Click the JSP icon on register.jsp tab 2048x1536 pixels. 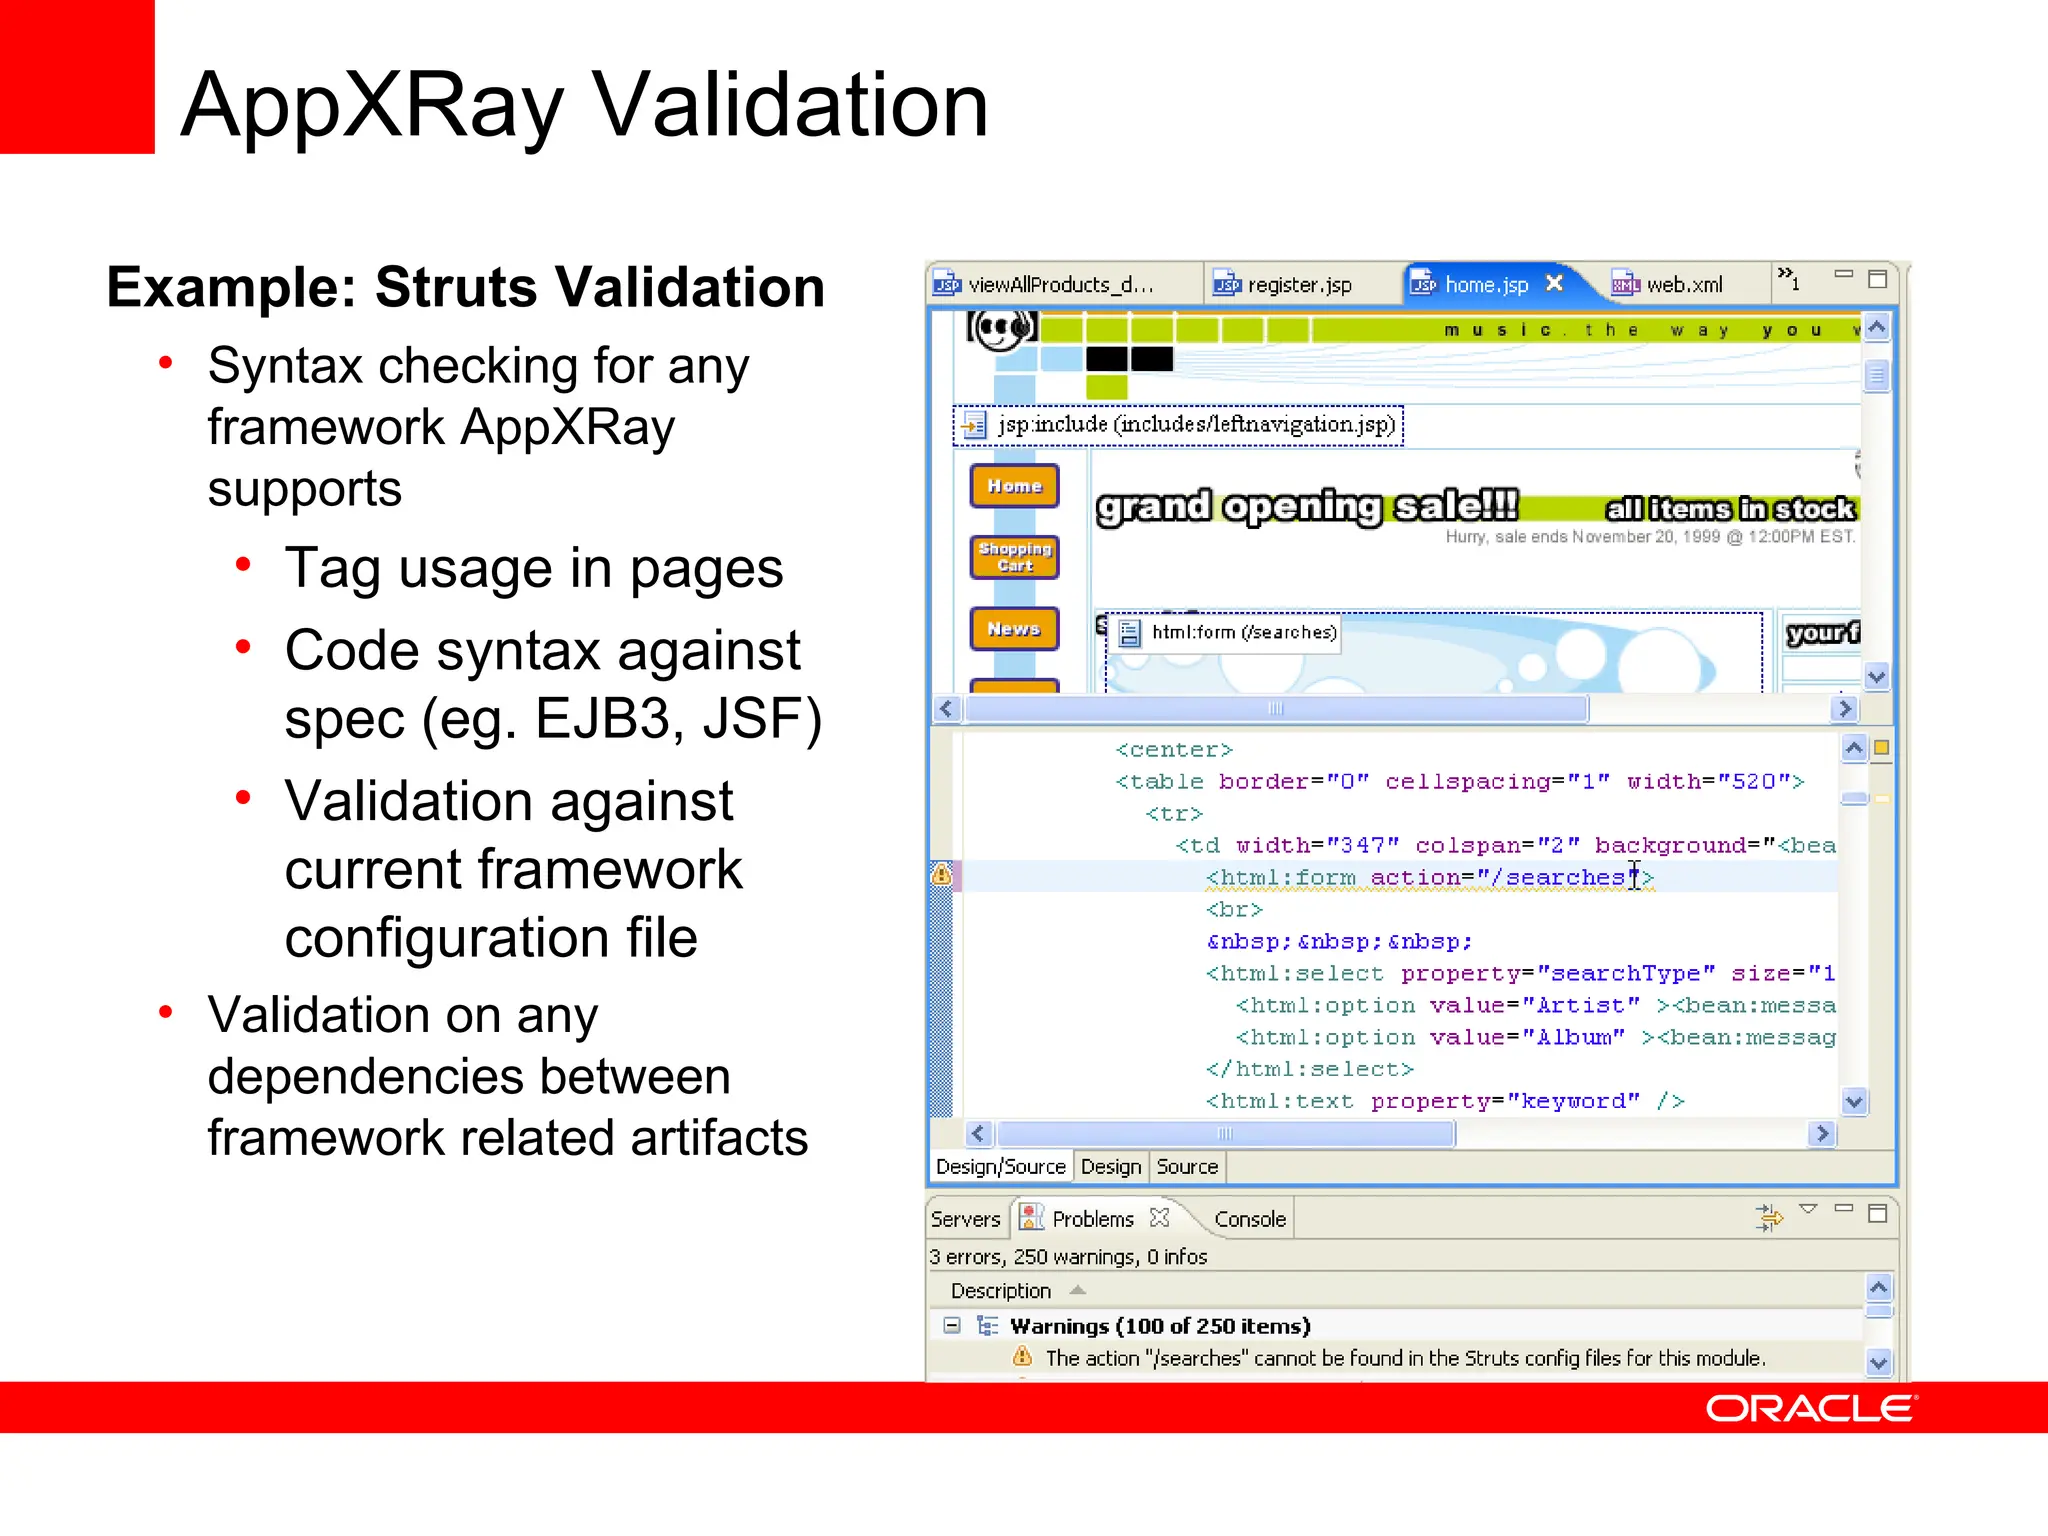pos(1227,284)
